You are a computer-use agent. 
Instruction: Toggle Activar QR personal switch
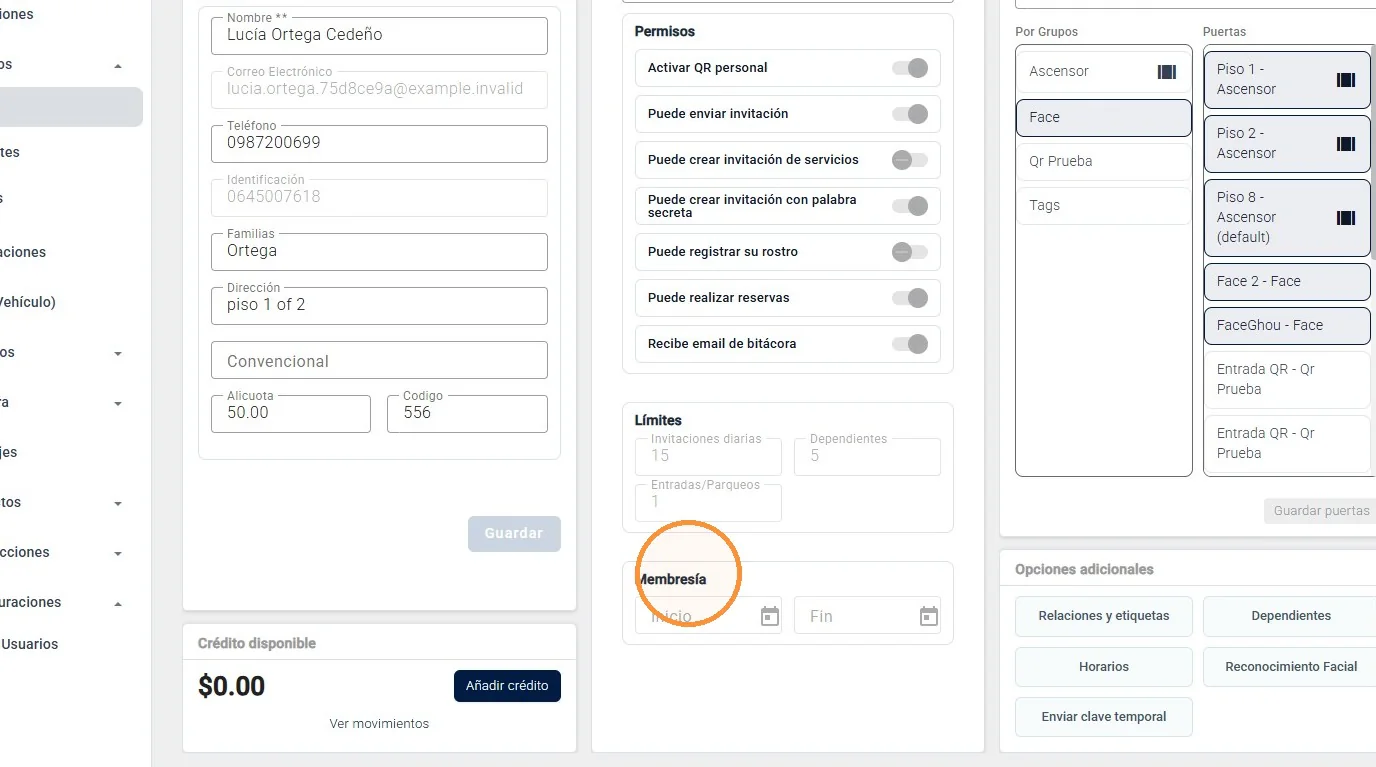(x=910, y=68)
